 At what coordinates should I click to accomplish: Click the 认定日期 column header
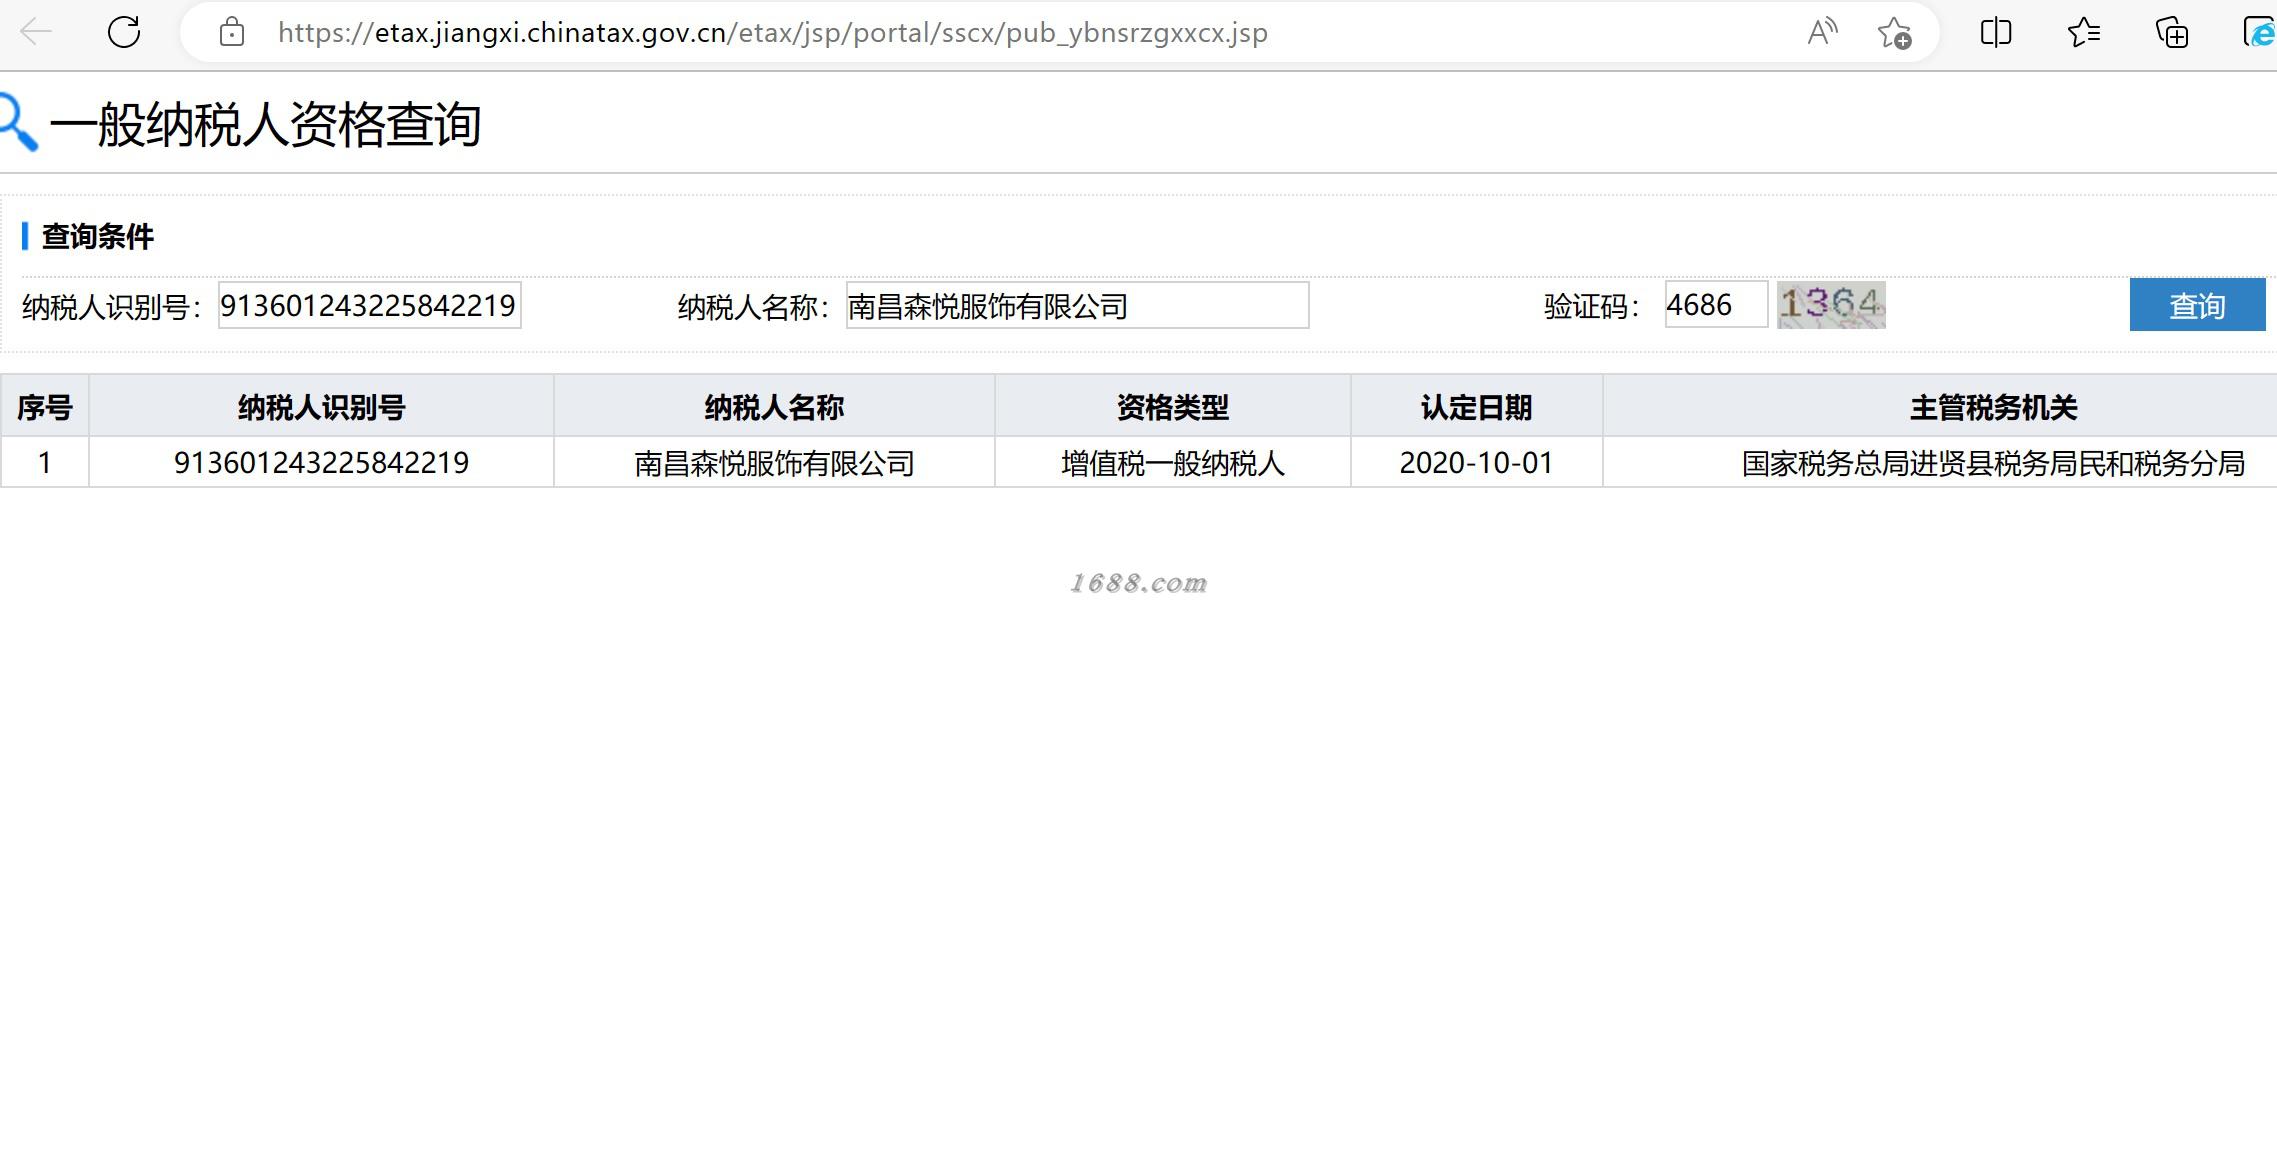tap(1476, 406)
